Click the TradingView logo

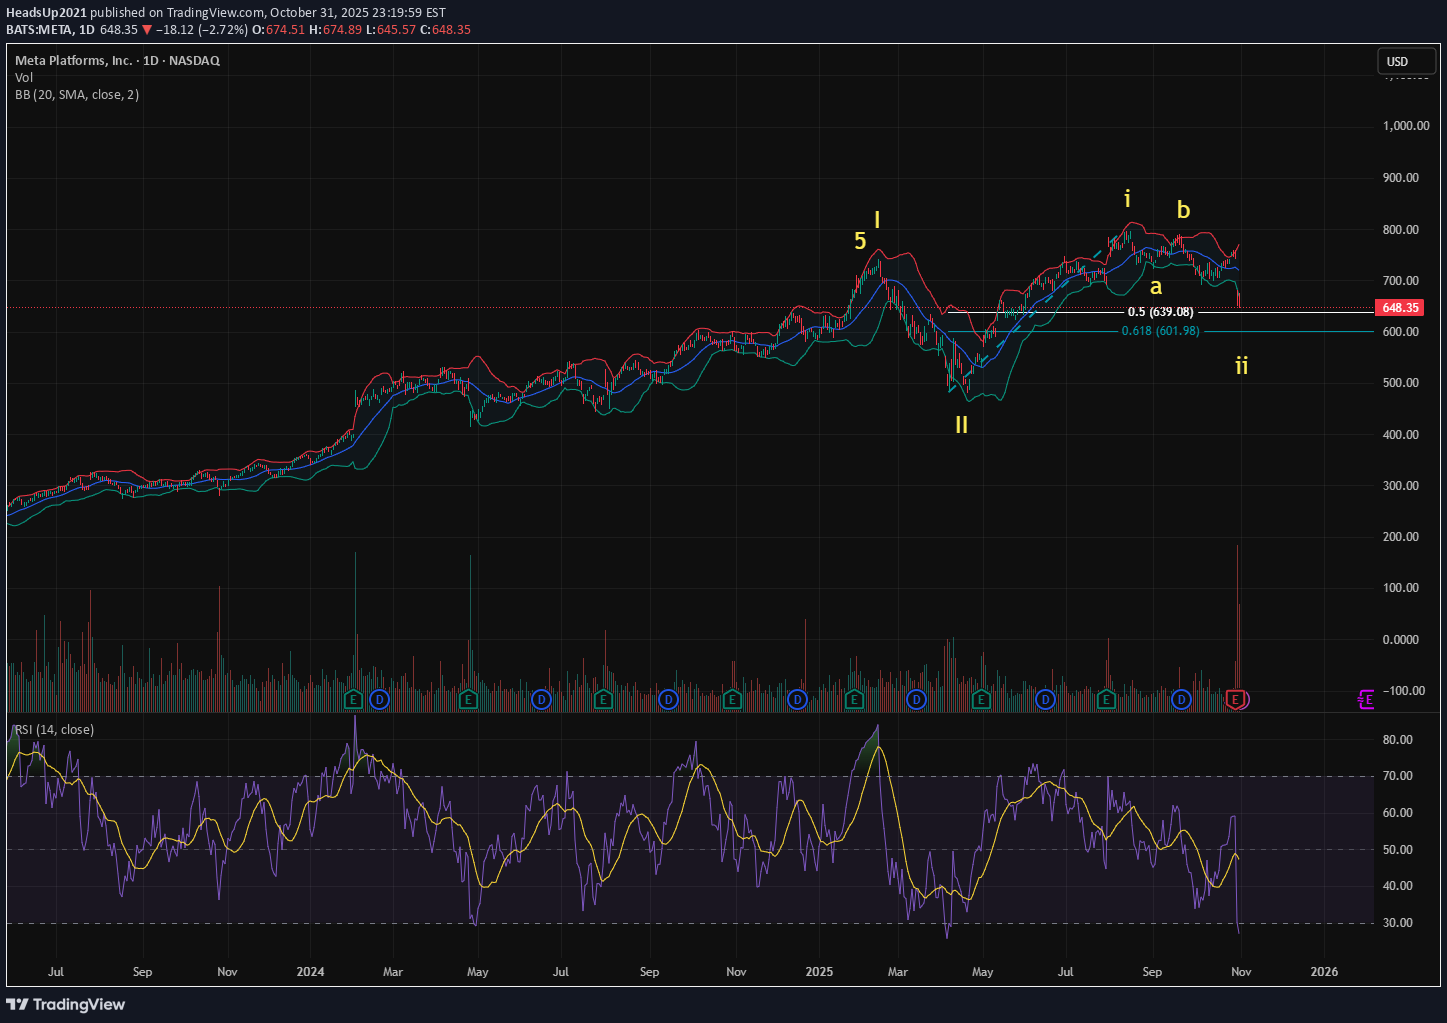(x=66, y=1004)
